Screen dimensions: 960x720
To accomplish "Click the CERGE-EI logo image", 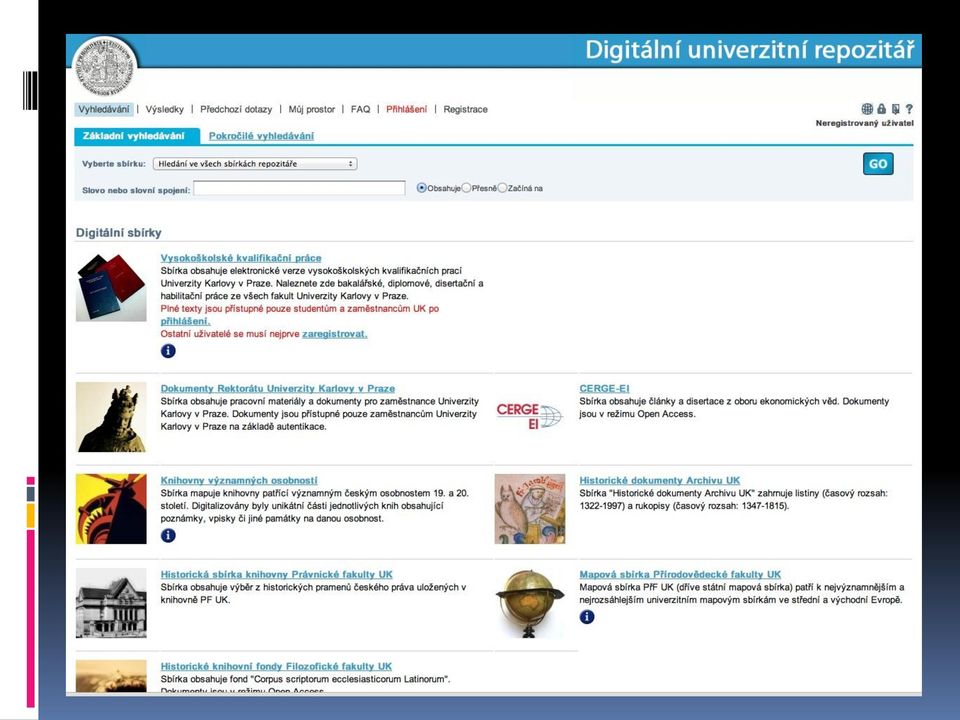I will pyautogui.click(x=529, y=416).
